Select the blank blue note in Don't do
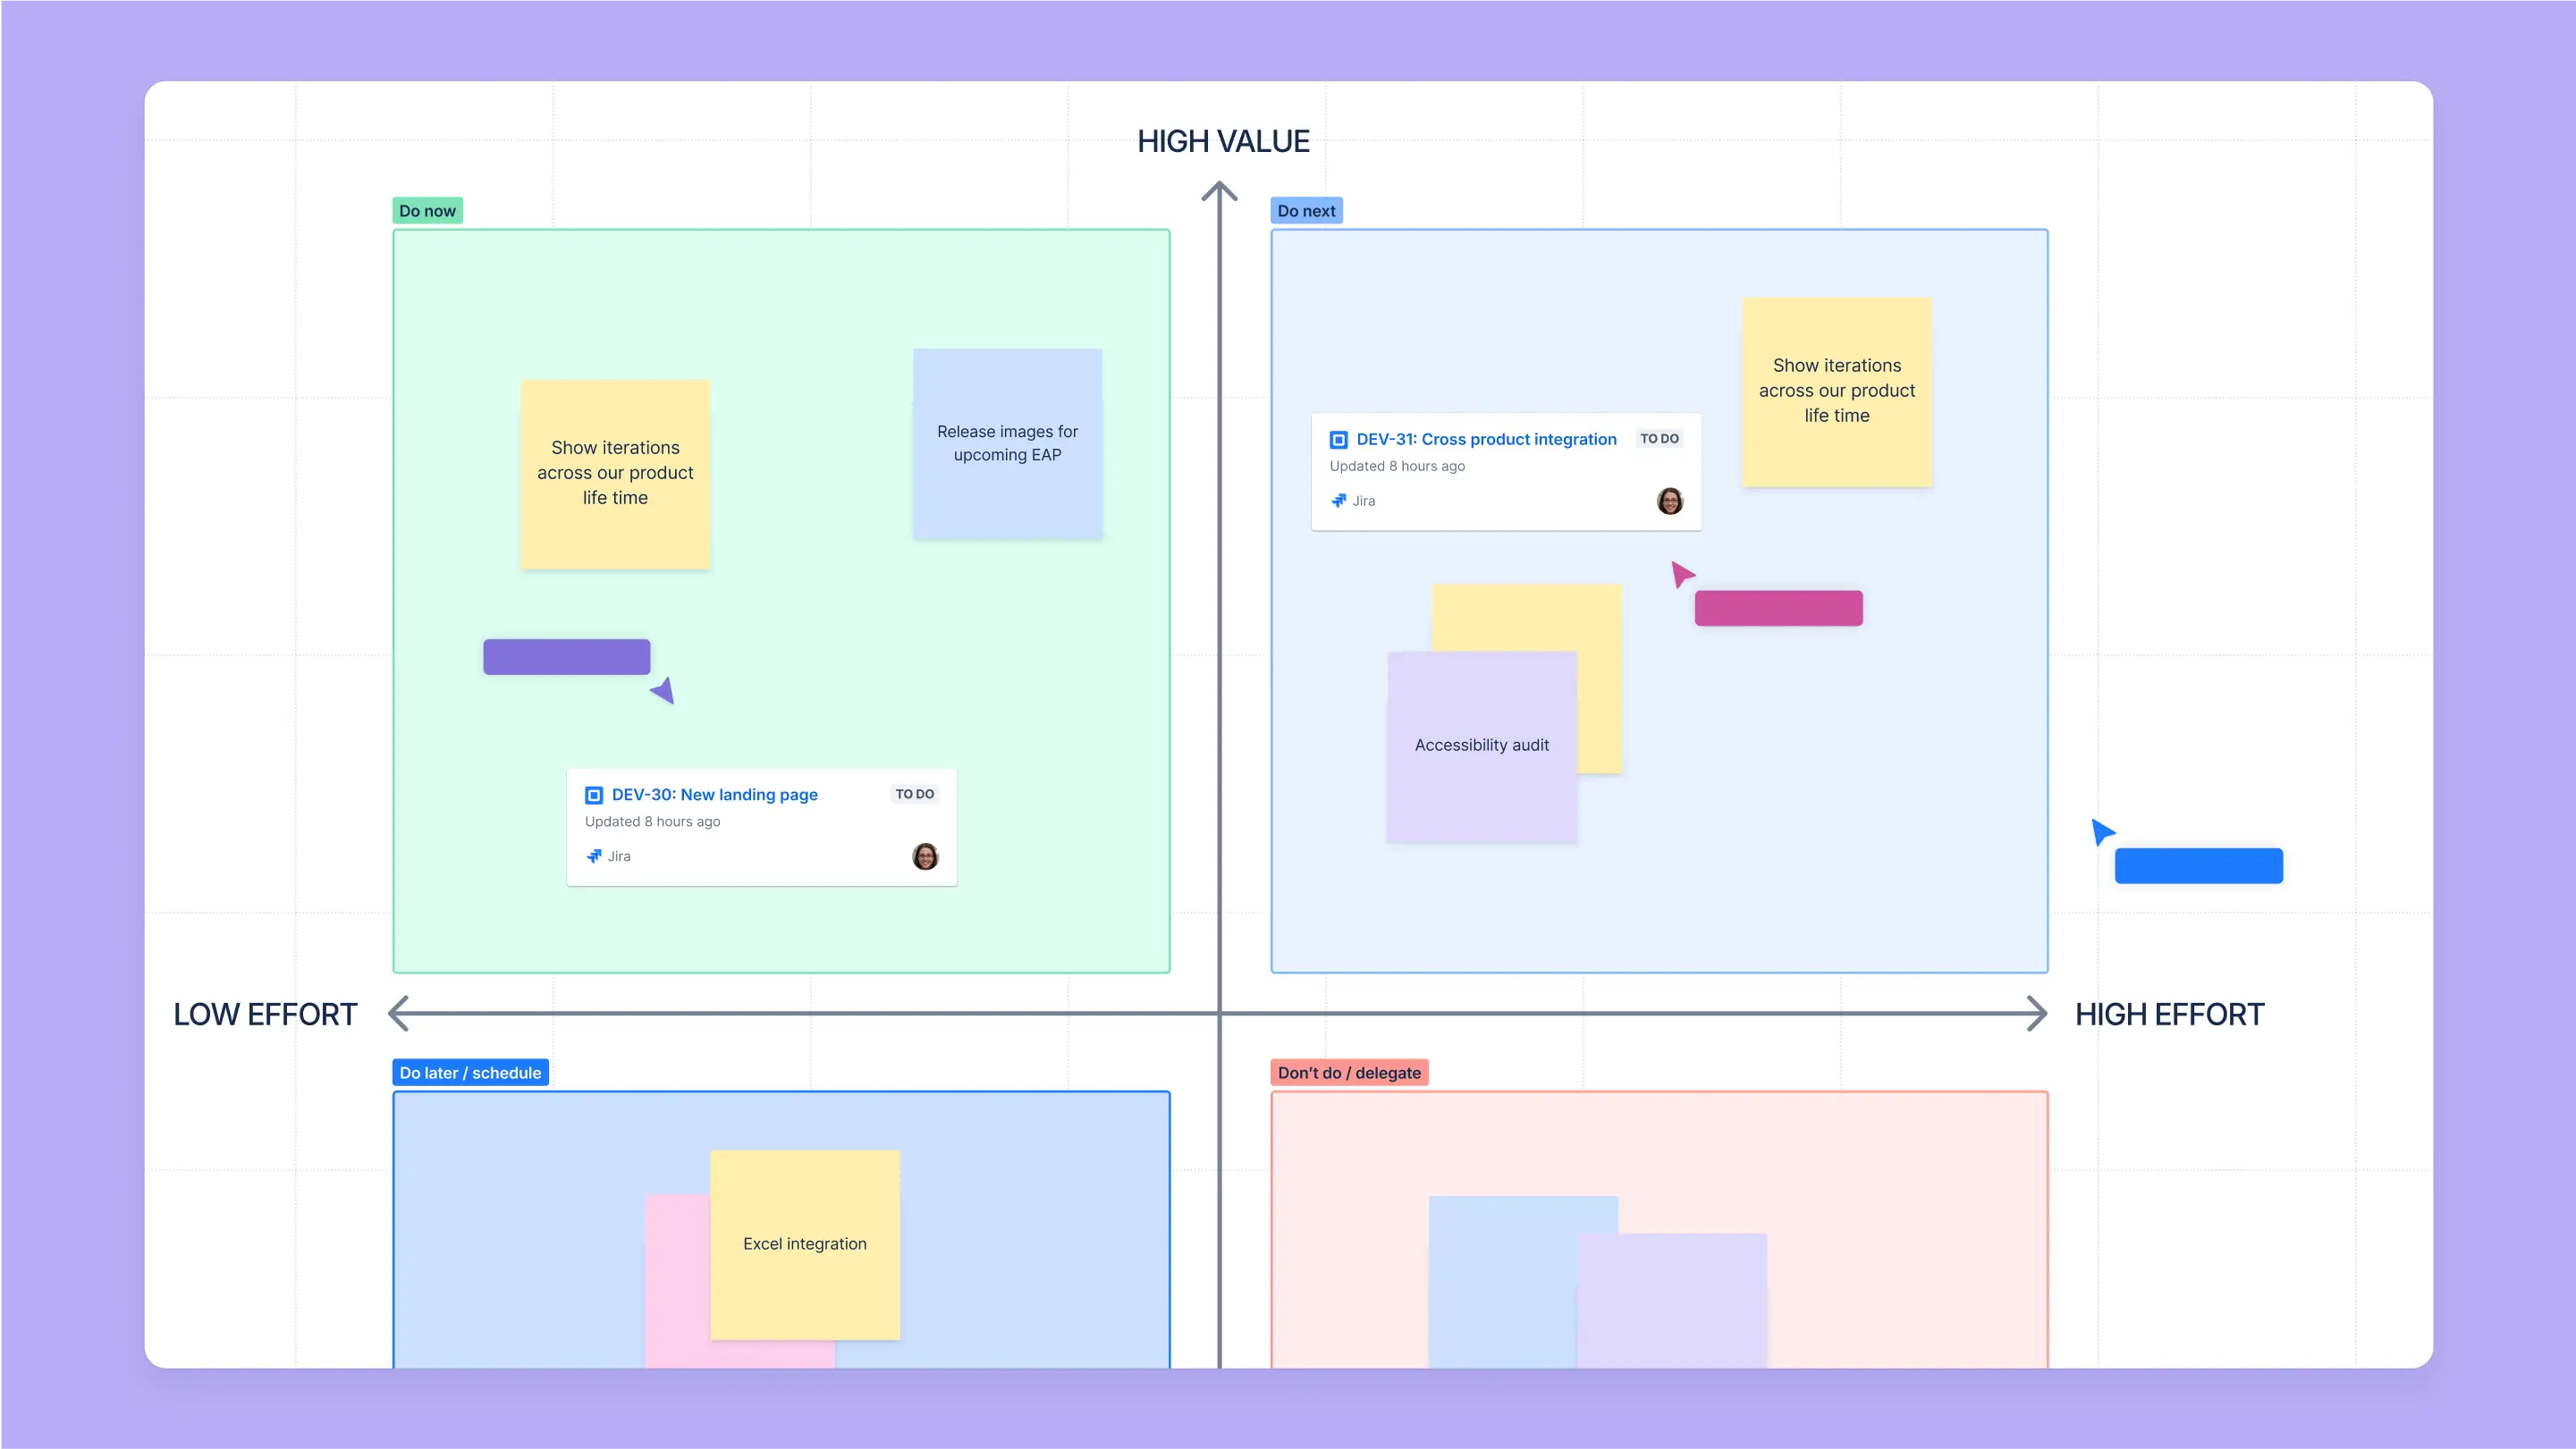Screen dimensions: 2576x1449 [1502, 1280]
